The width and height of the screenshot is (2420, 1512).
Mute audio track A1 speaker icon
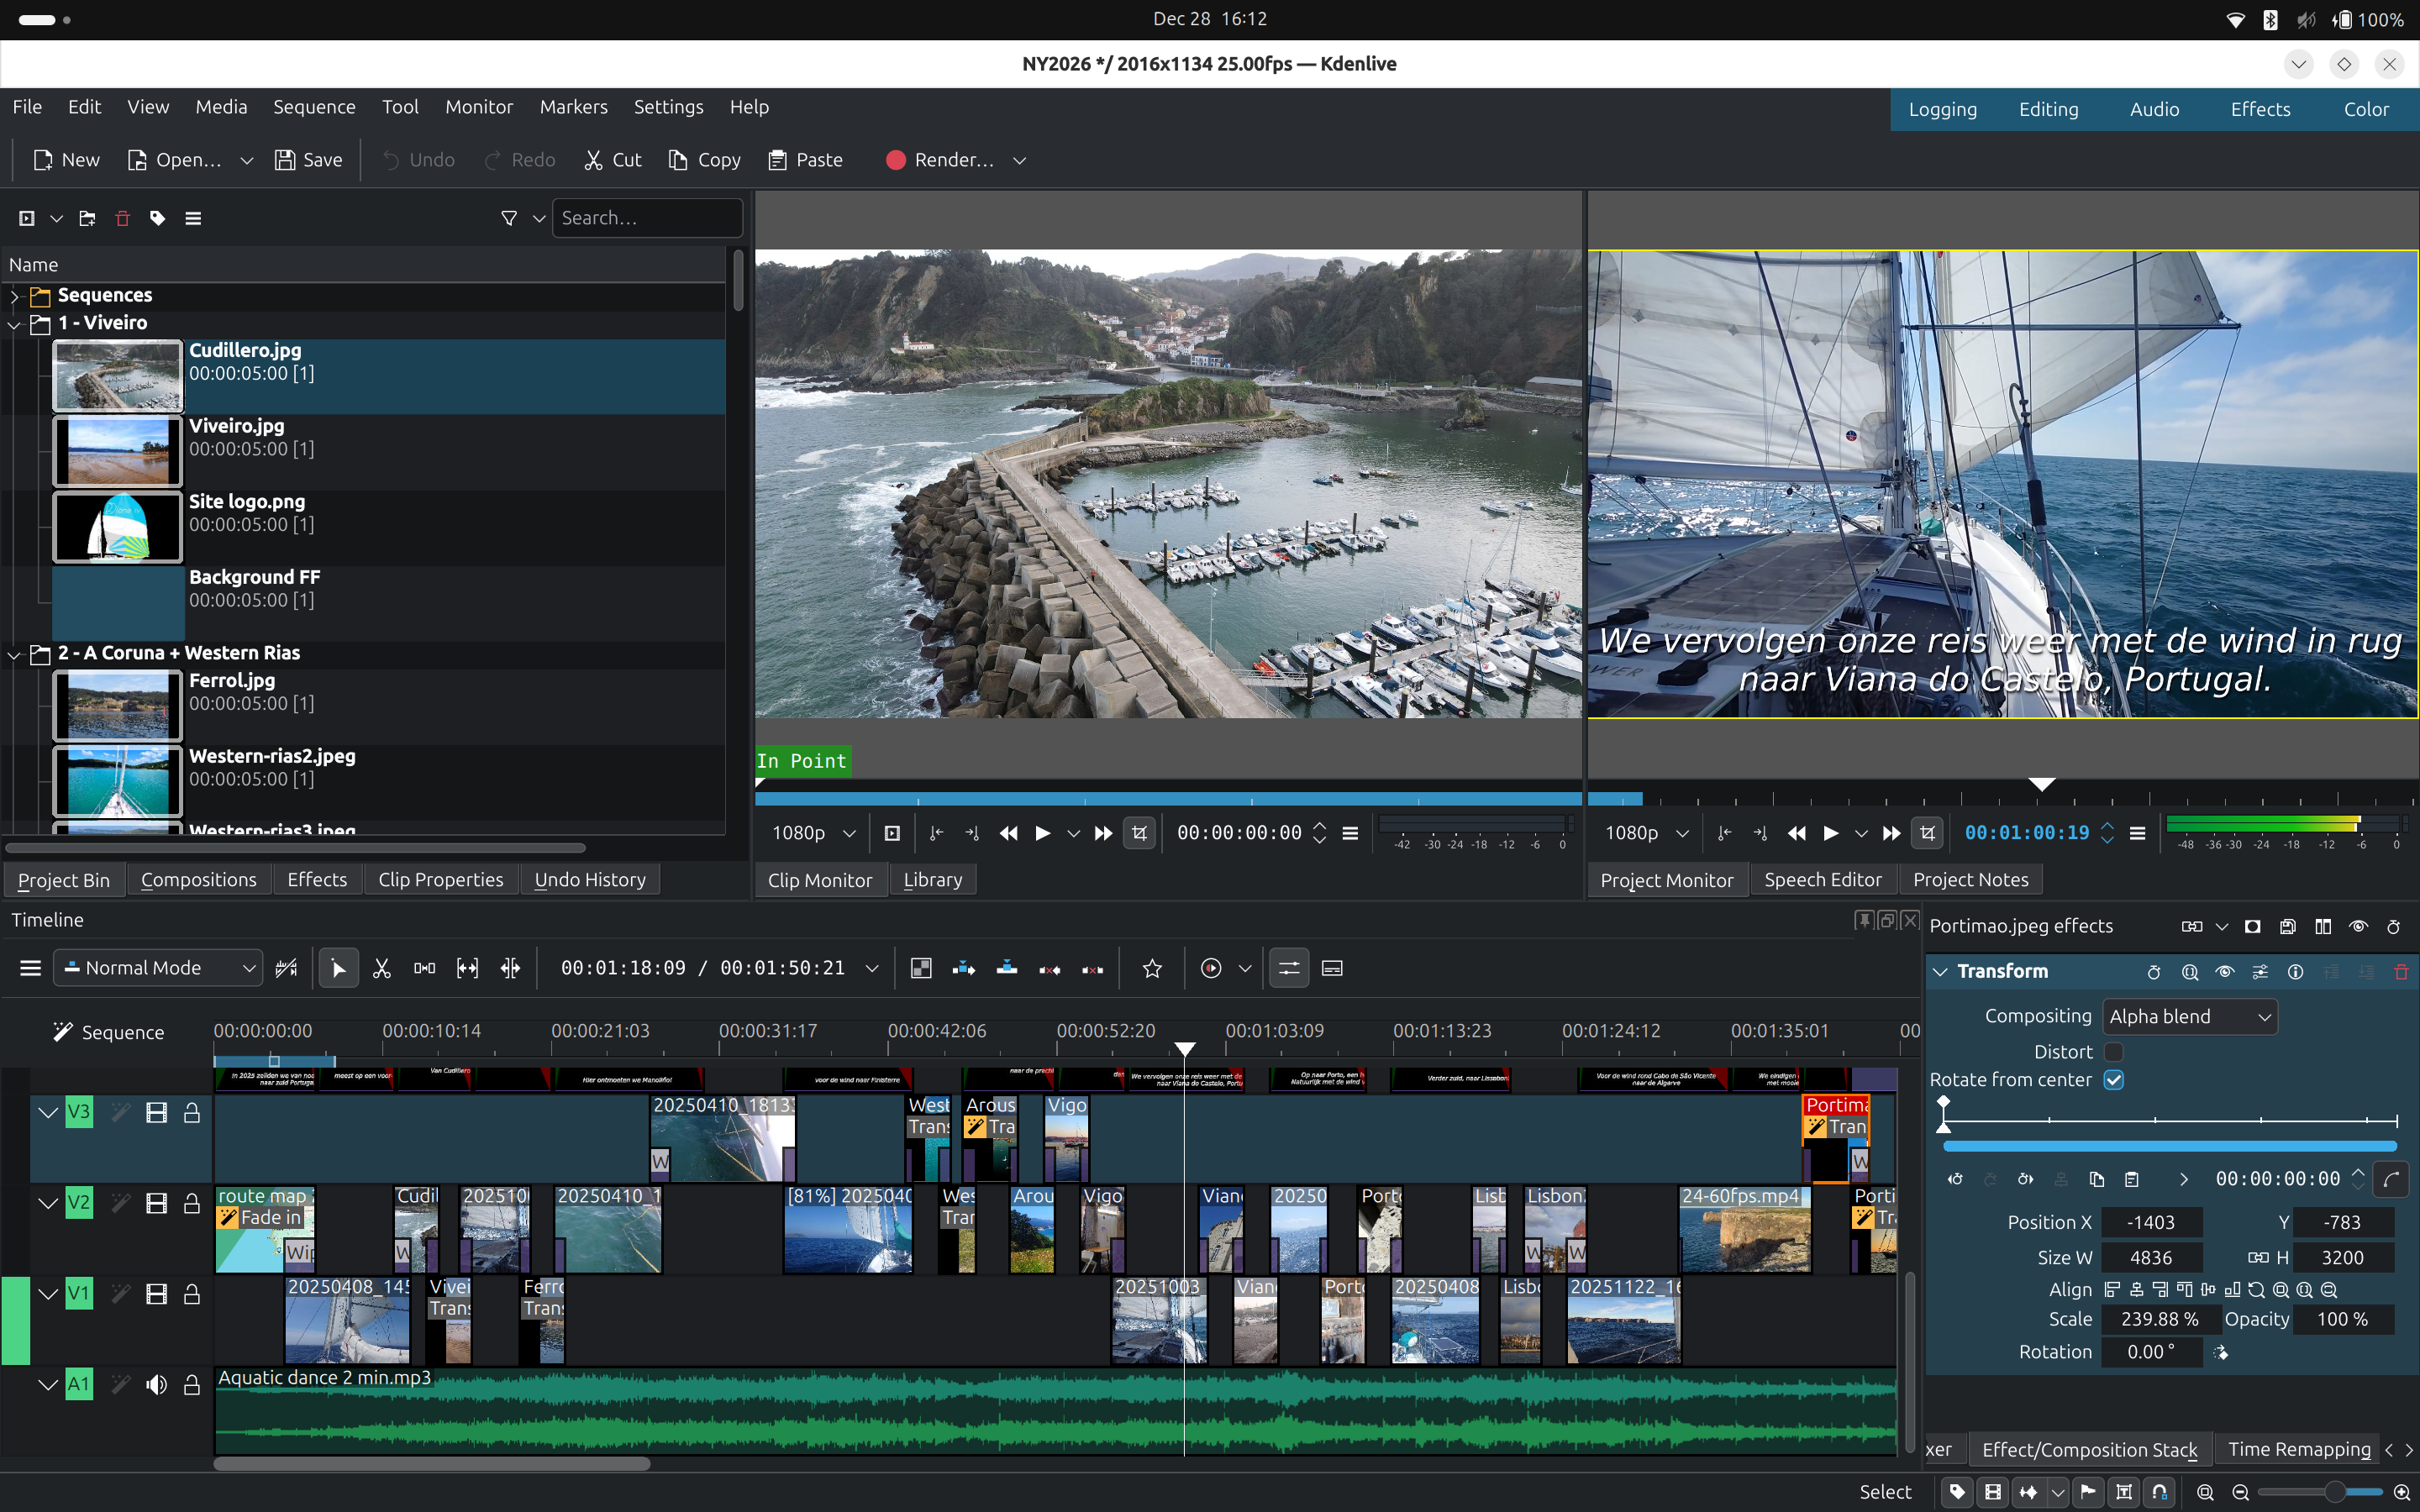[x=156, y=1384]
